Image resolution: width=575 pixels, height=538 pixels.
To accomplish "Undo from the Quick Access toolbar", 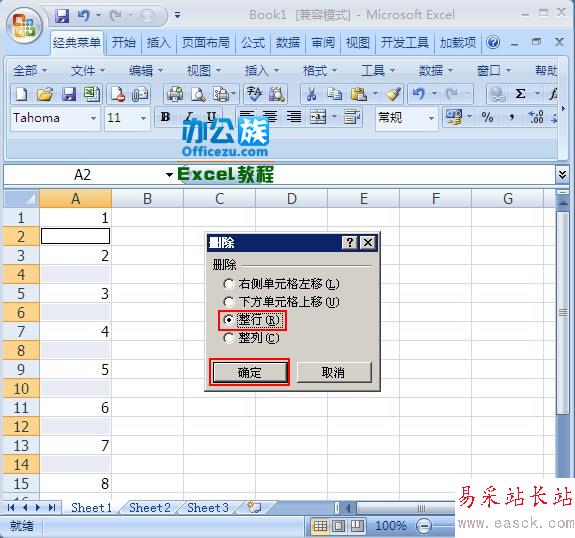I will (x=84, y=16).
